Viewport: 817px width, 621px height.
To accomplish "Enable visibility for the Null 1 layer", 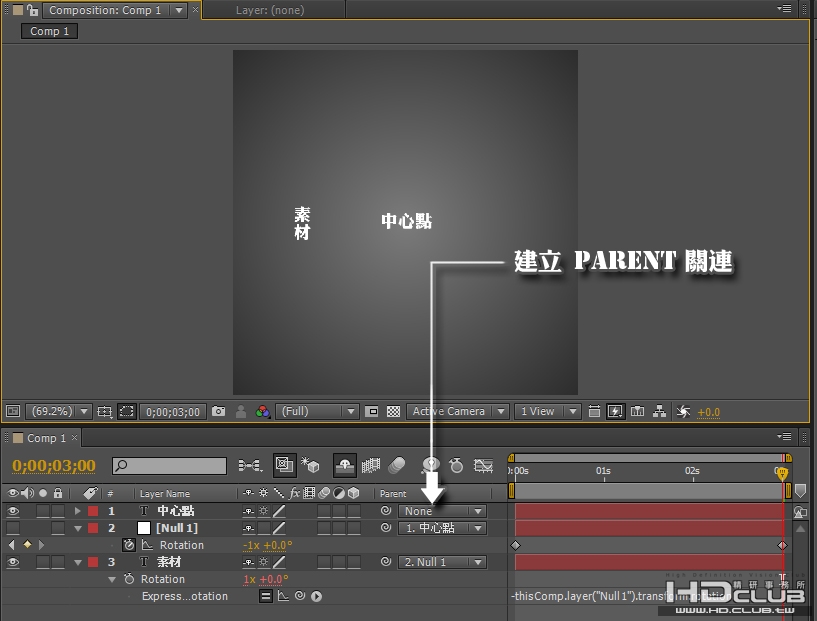I will (x=13, y=528).
